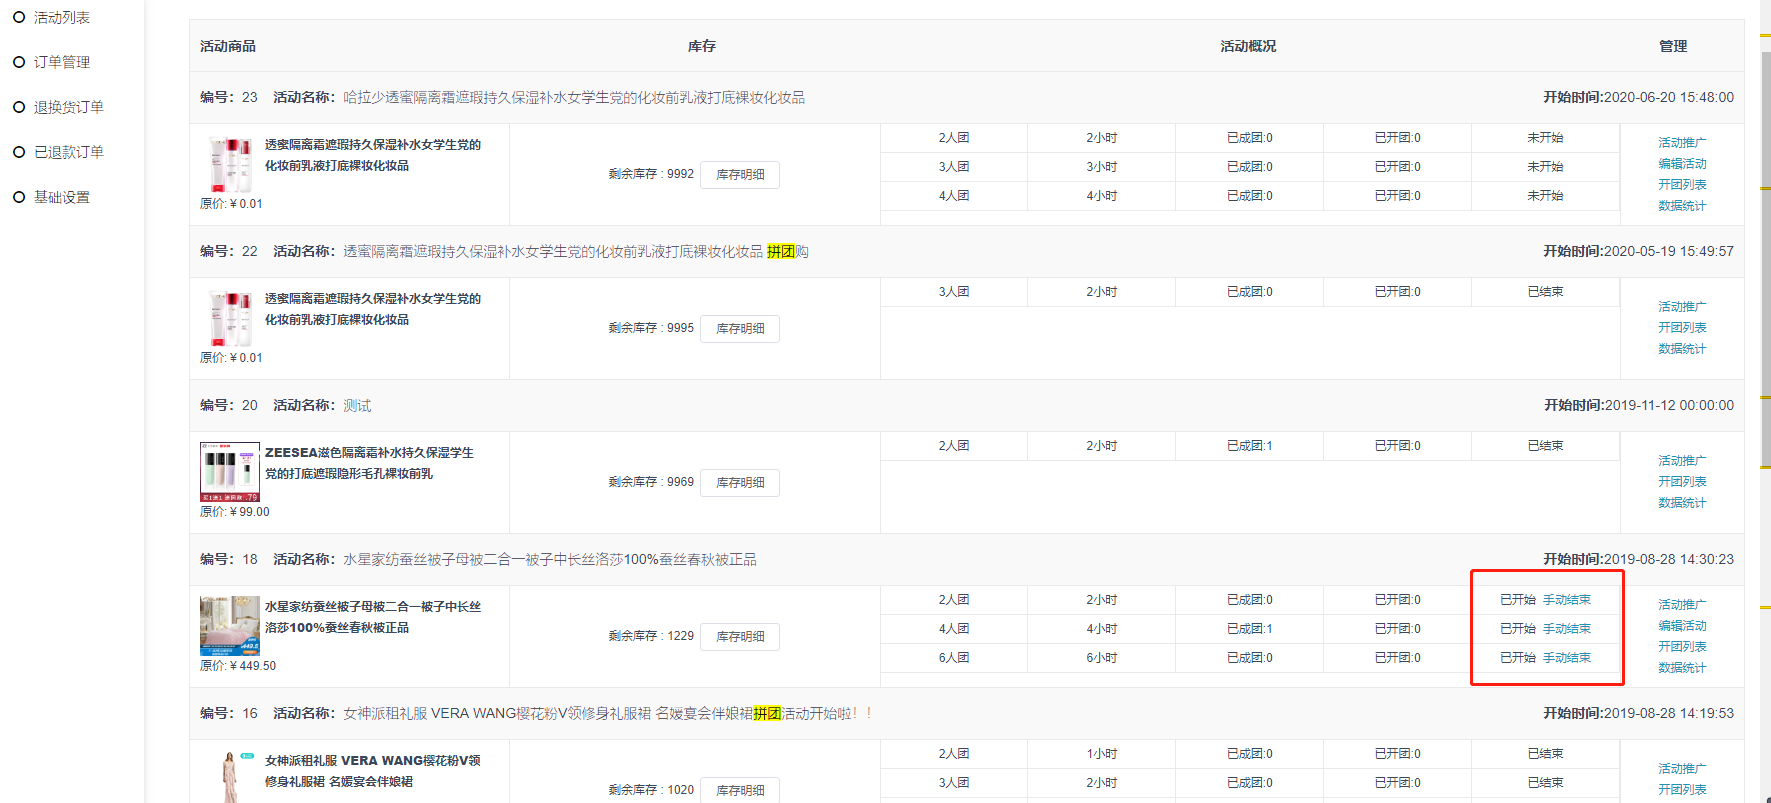Click 库存明细 button for stock 1229
Viewport: 1771px width, 803px height.
(740, 636)
